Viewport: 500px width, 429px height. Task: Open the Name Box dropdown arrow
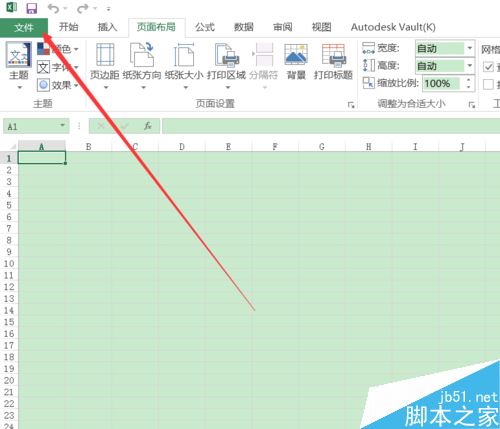[62, 125]
